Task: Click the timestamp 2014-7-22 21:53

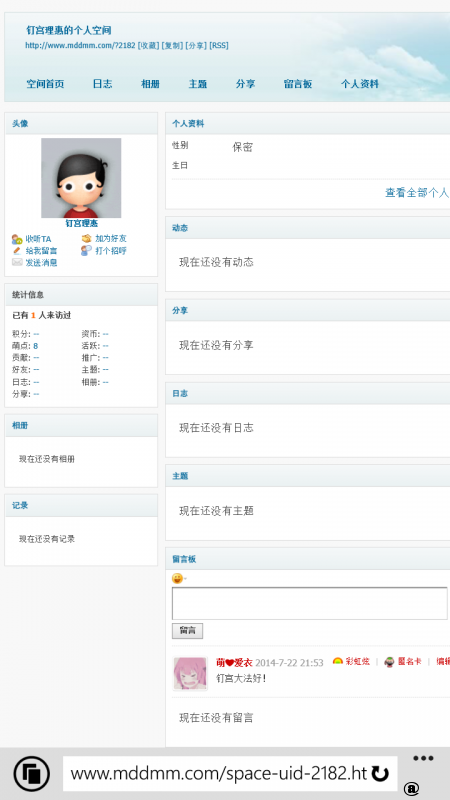Action: coord(289,663)
